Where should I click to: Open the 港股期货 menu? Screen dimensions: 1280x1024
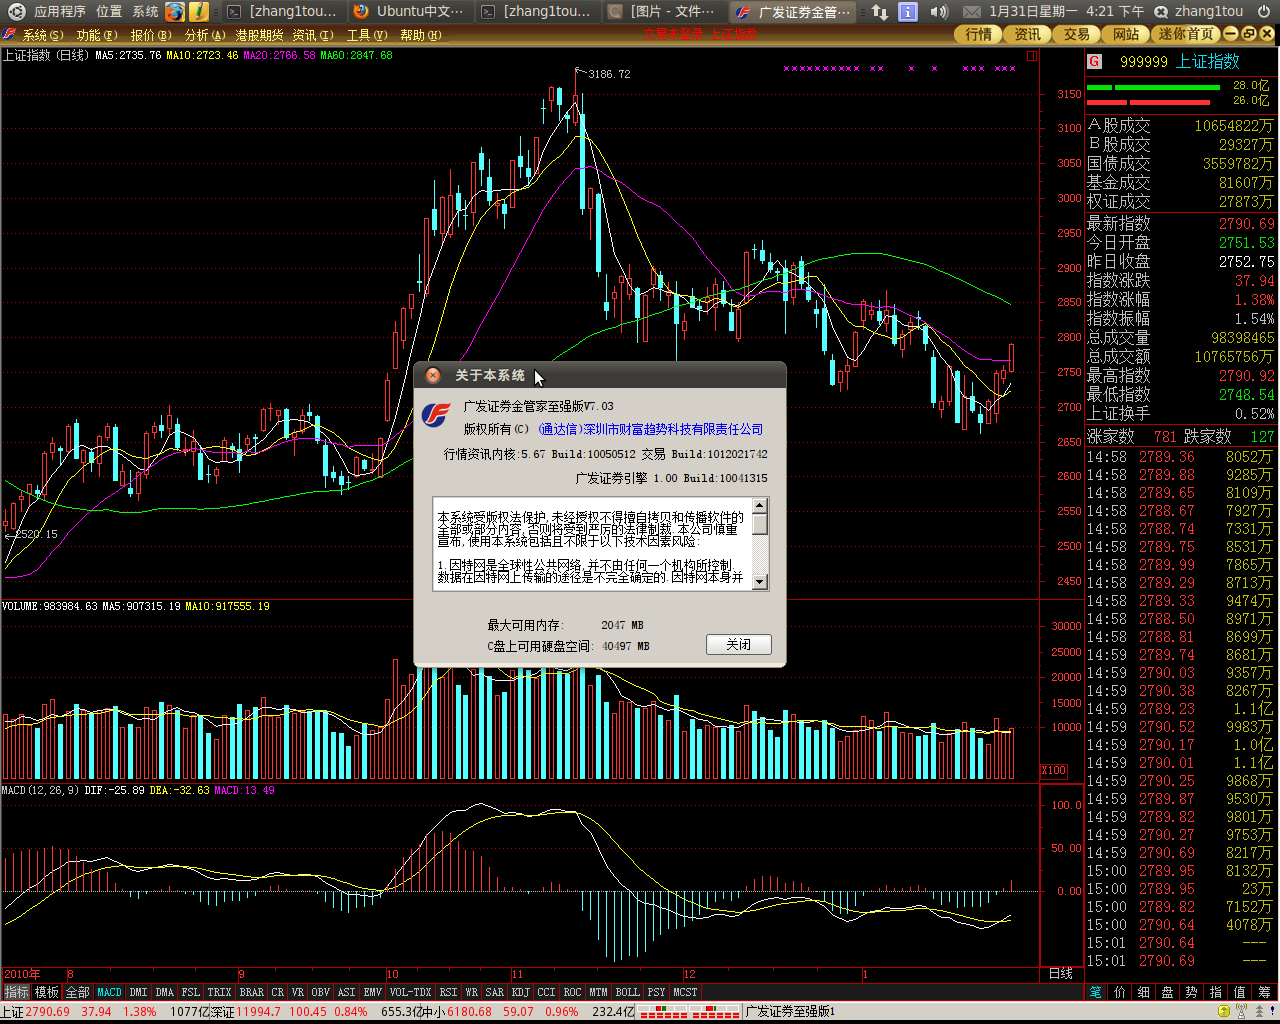pos(259,35)
